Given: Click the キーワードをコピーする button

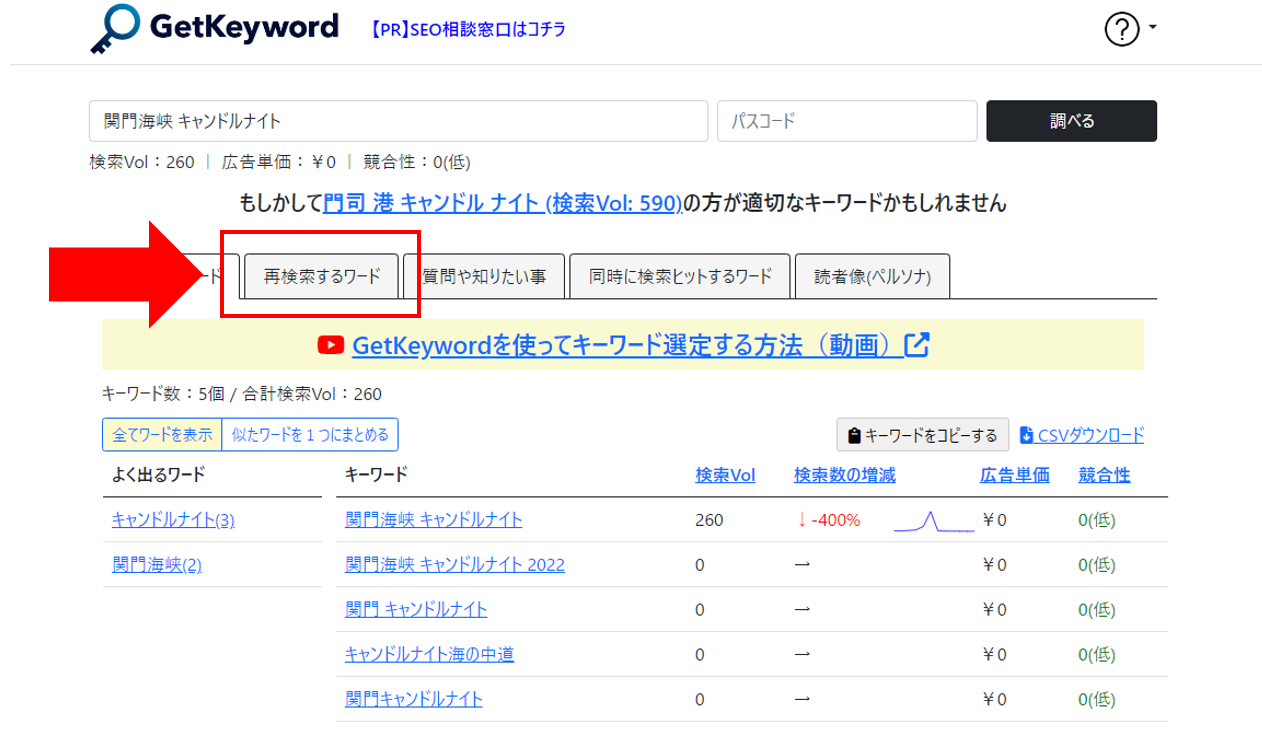Looking at the screenshot, I should (923, 435).
